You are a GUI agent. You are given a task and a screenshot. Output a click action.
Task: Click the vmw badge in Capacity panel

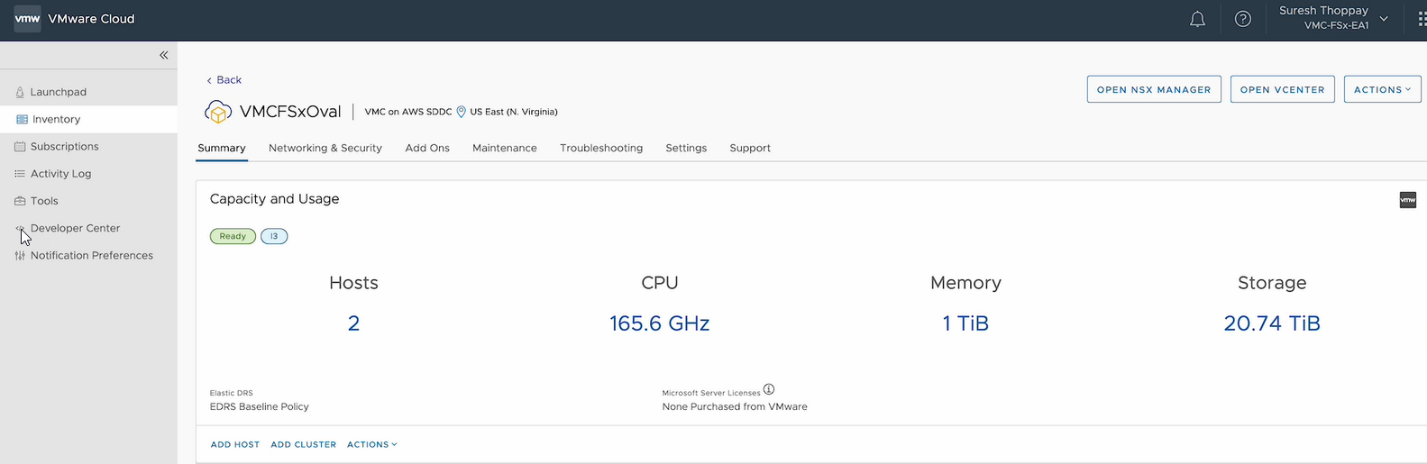1407,200
